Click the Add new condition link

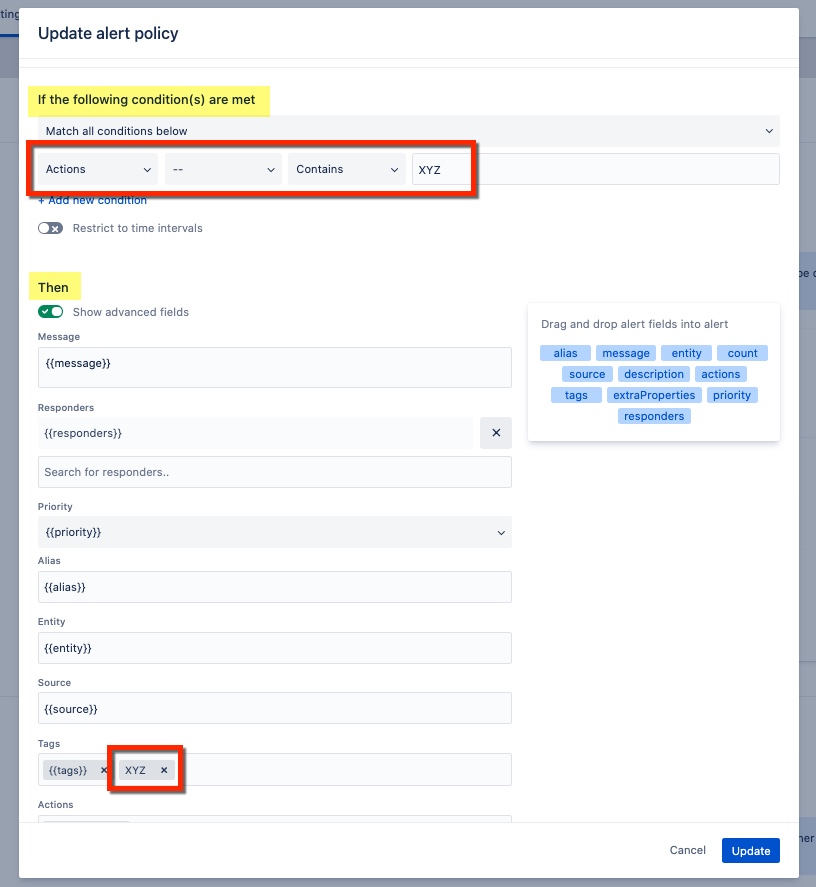pos(91,200)
